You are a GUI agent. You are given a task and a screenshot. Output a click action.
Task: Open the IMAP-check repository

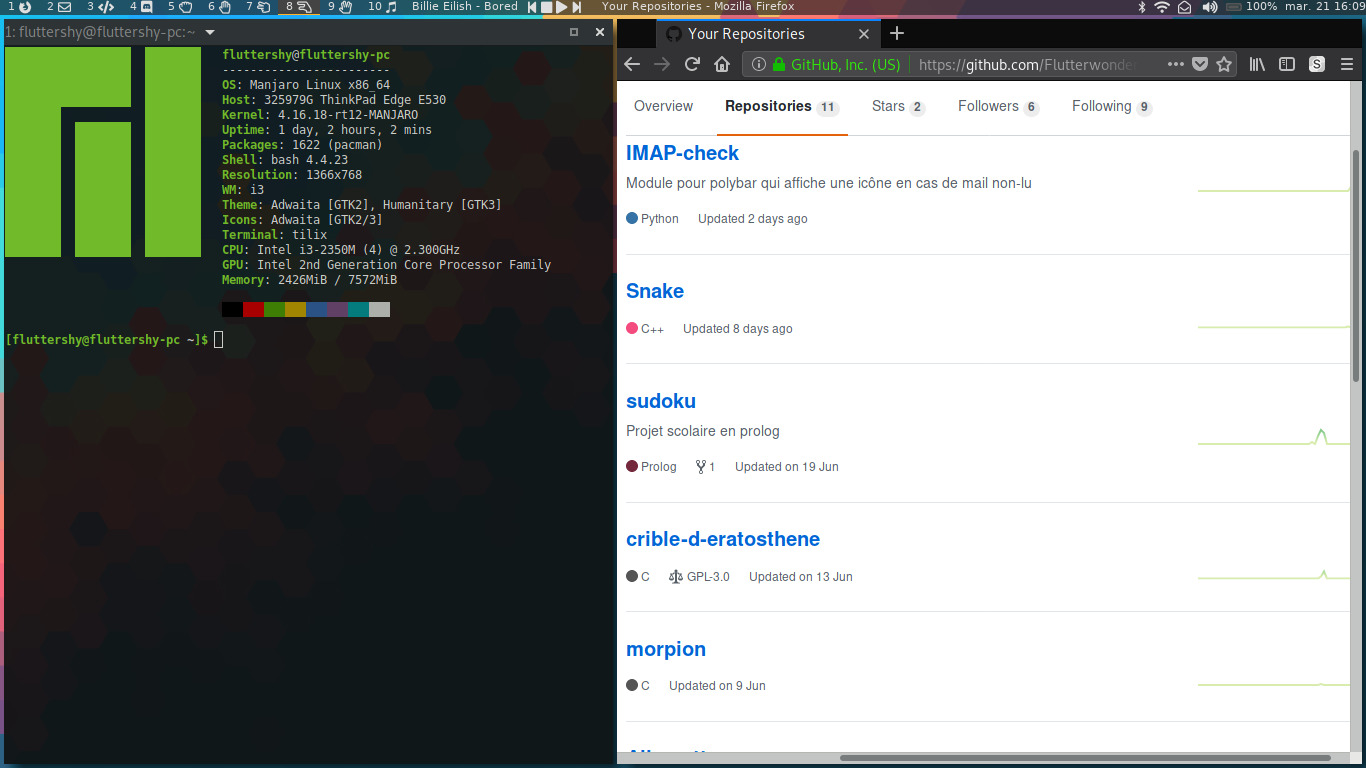point(682,153)
